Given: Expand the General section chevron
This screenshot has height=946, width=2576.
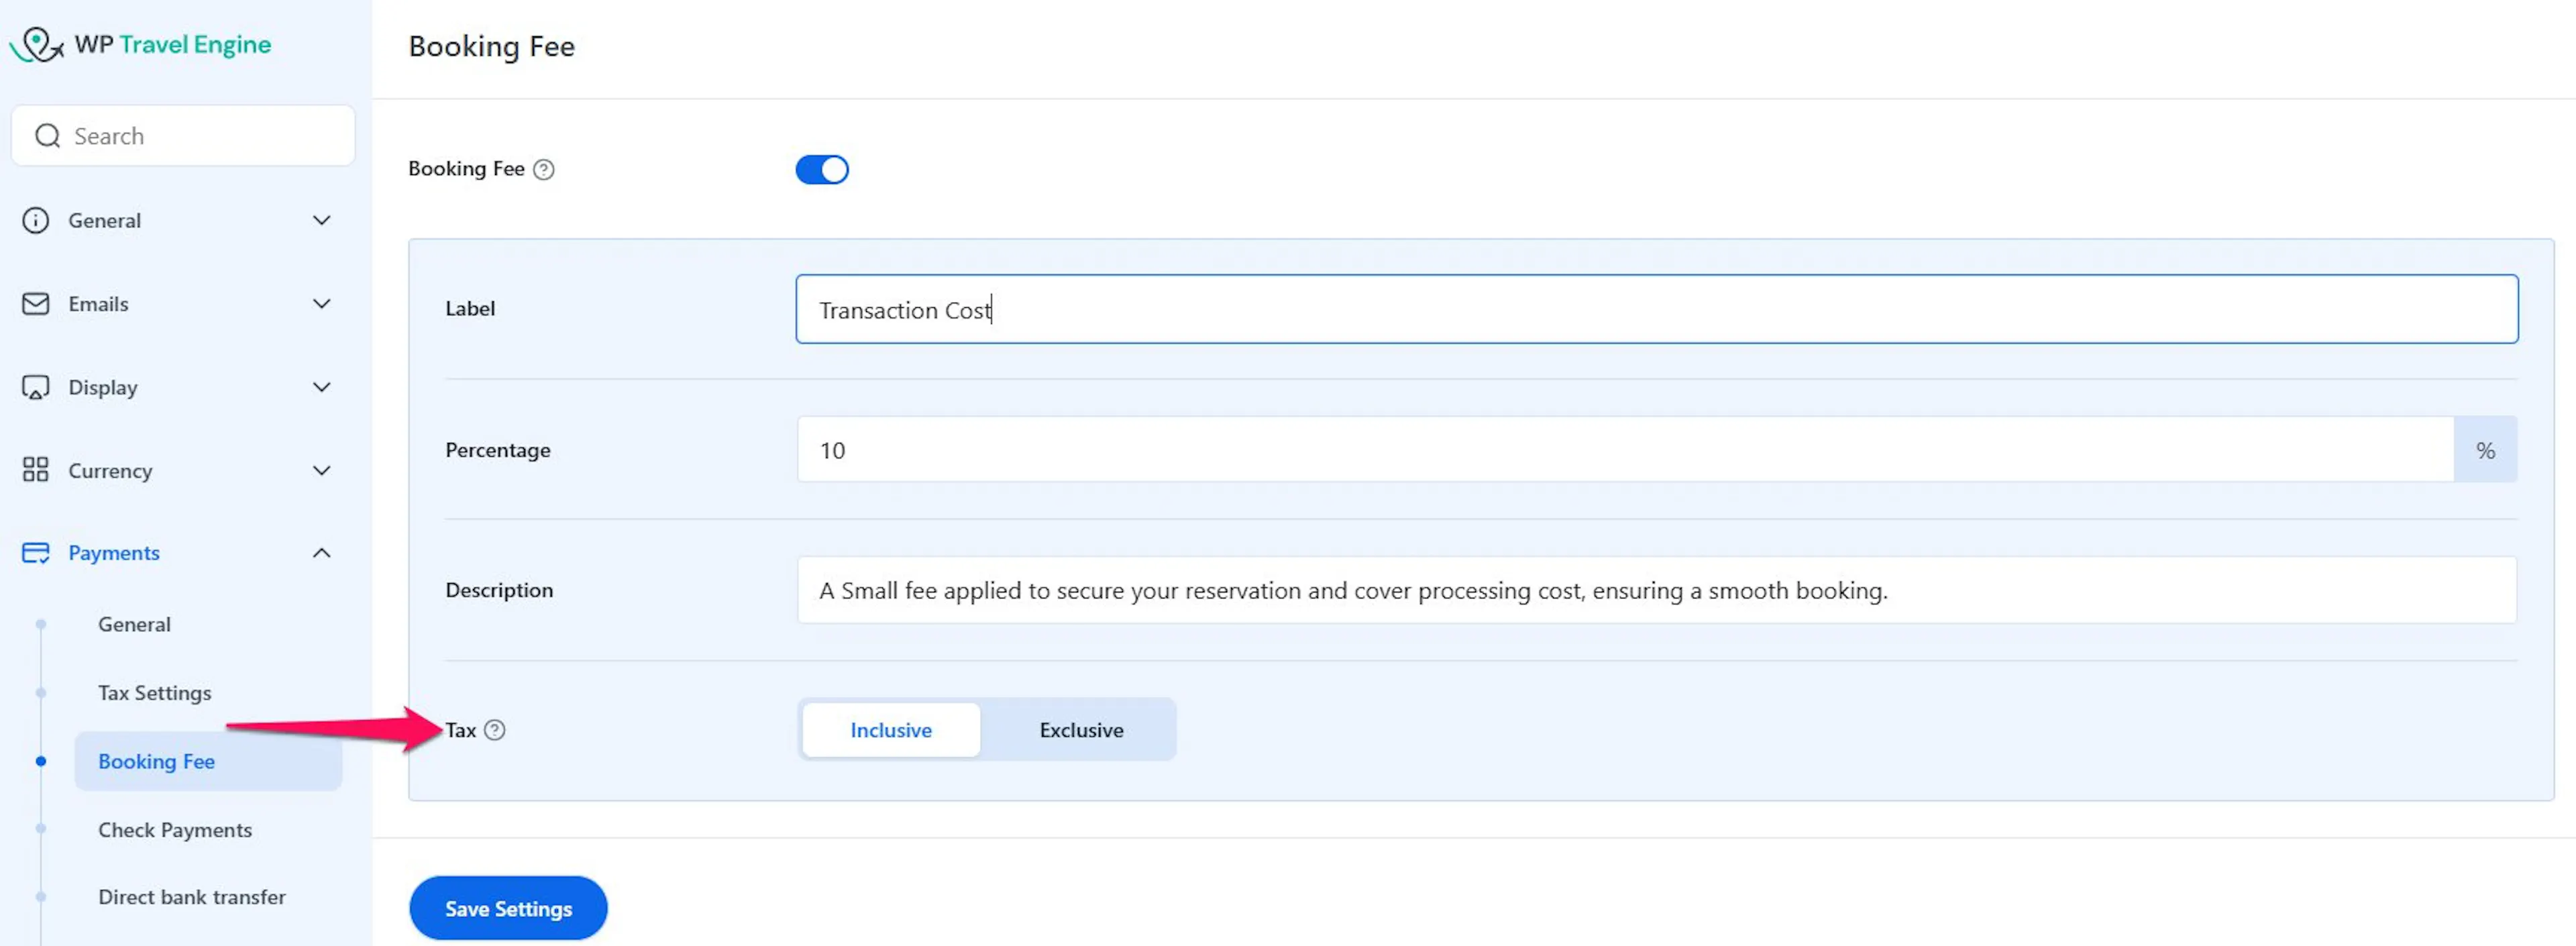Looking at the screenshot, I should pos(321,220).
